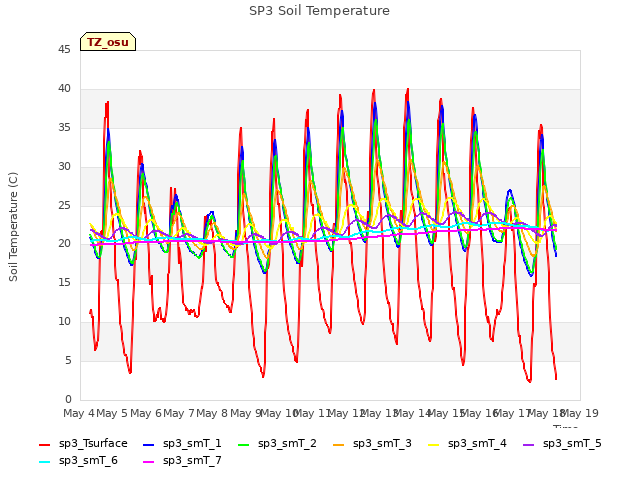Click the magenta sp3_smT_7 legend color marker

[149, 462]
